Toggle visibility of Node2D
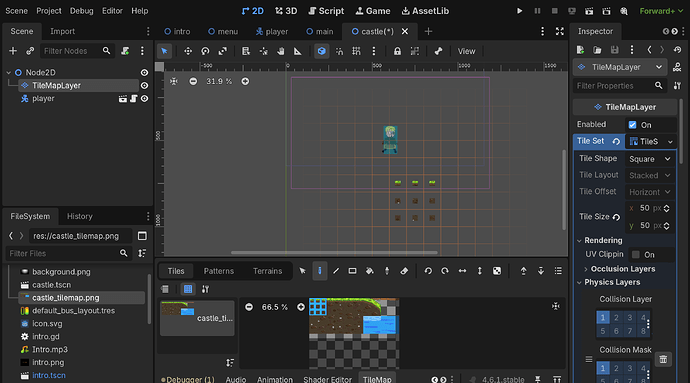The height and width of the screenshot is (383, 690). (144, 72)
